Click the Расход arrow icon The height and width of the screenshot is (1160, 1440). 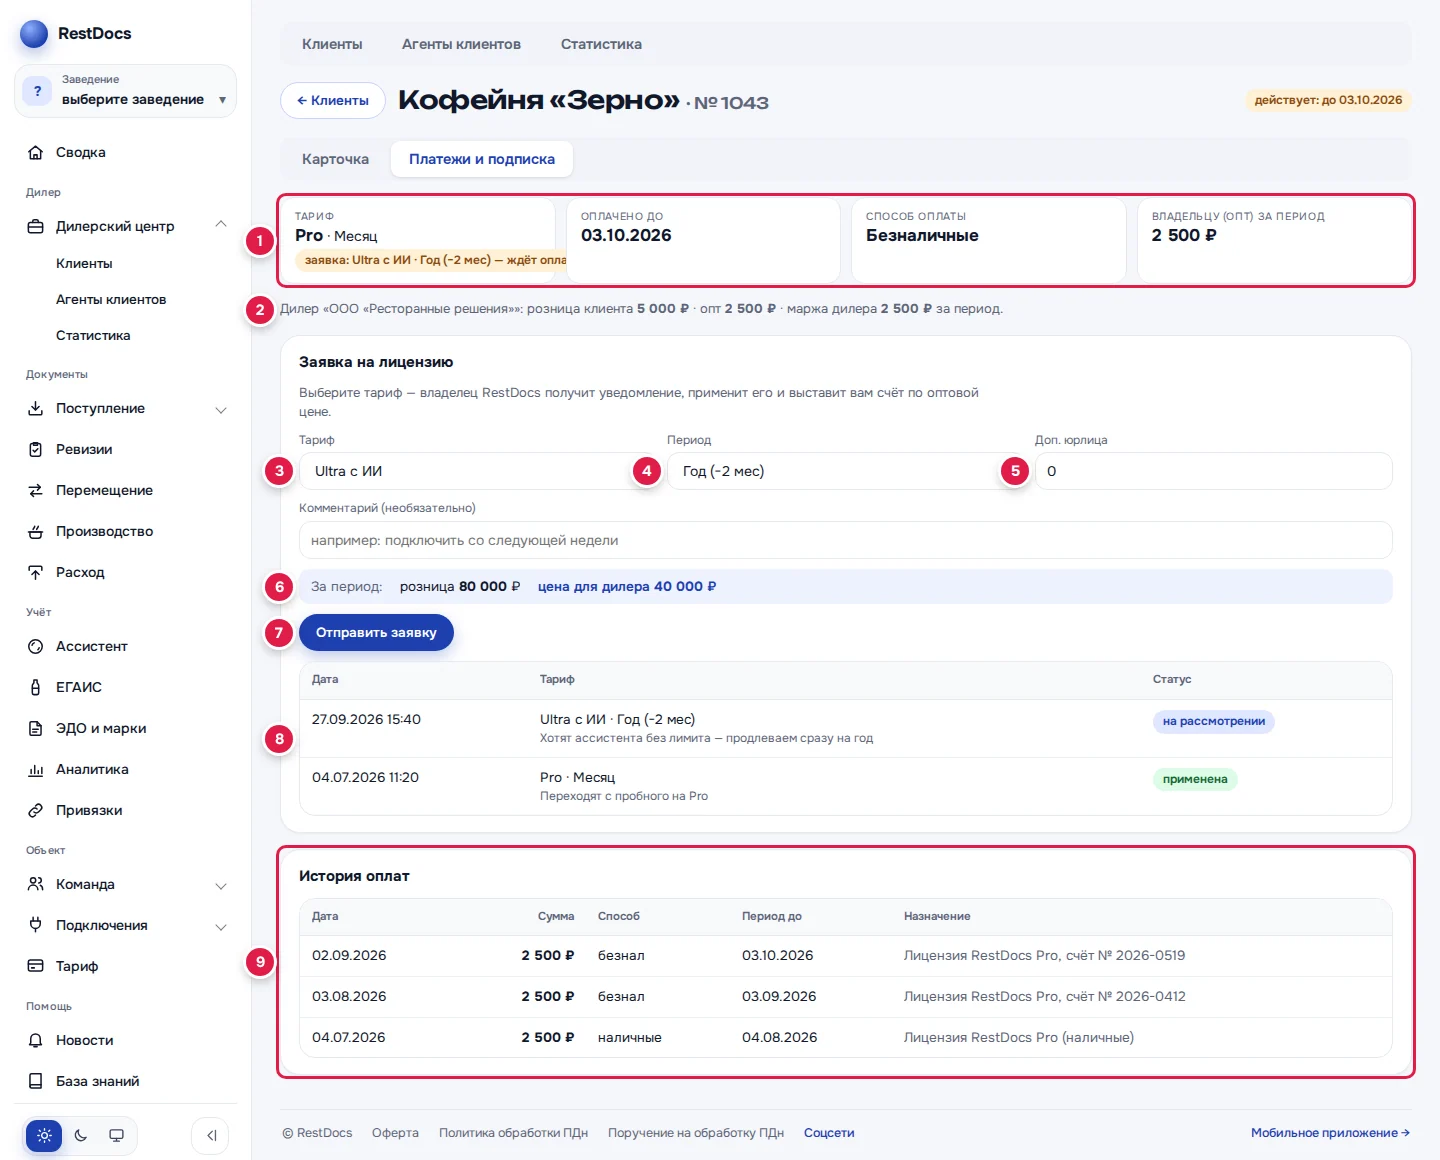[x=36, y=573]
